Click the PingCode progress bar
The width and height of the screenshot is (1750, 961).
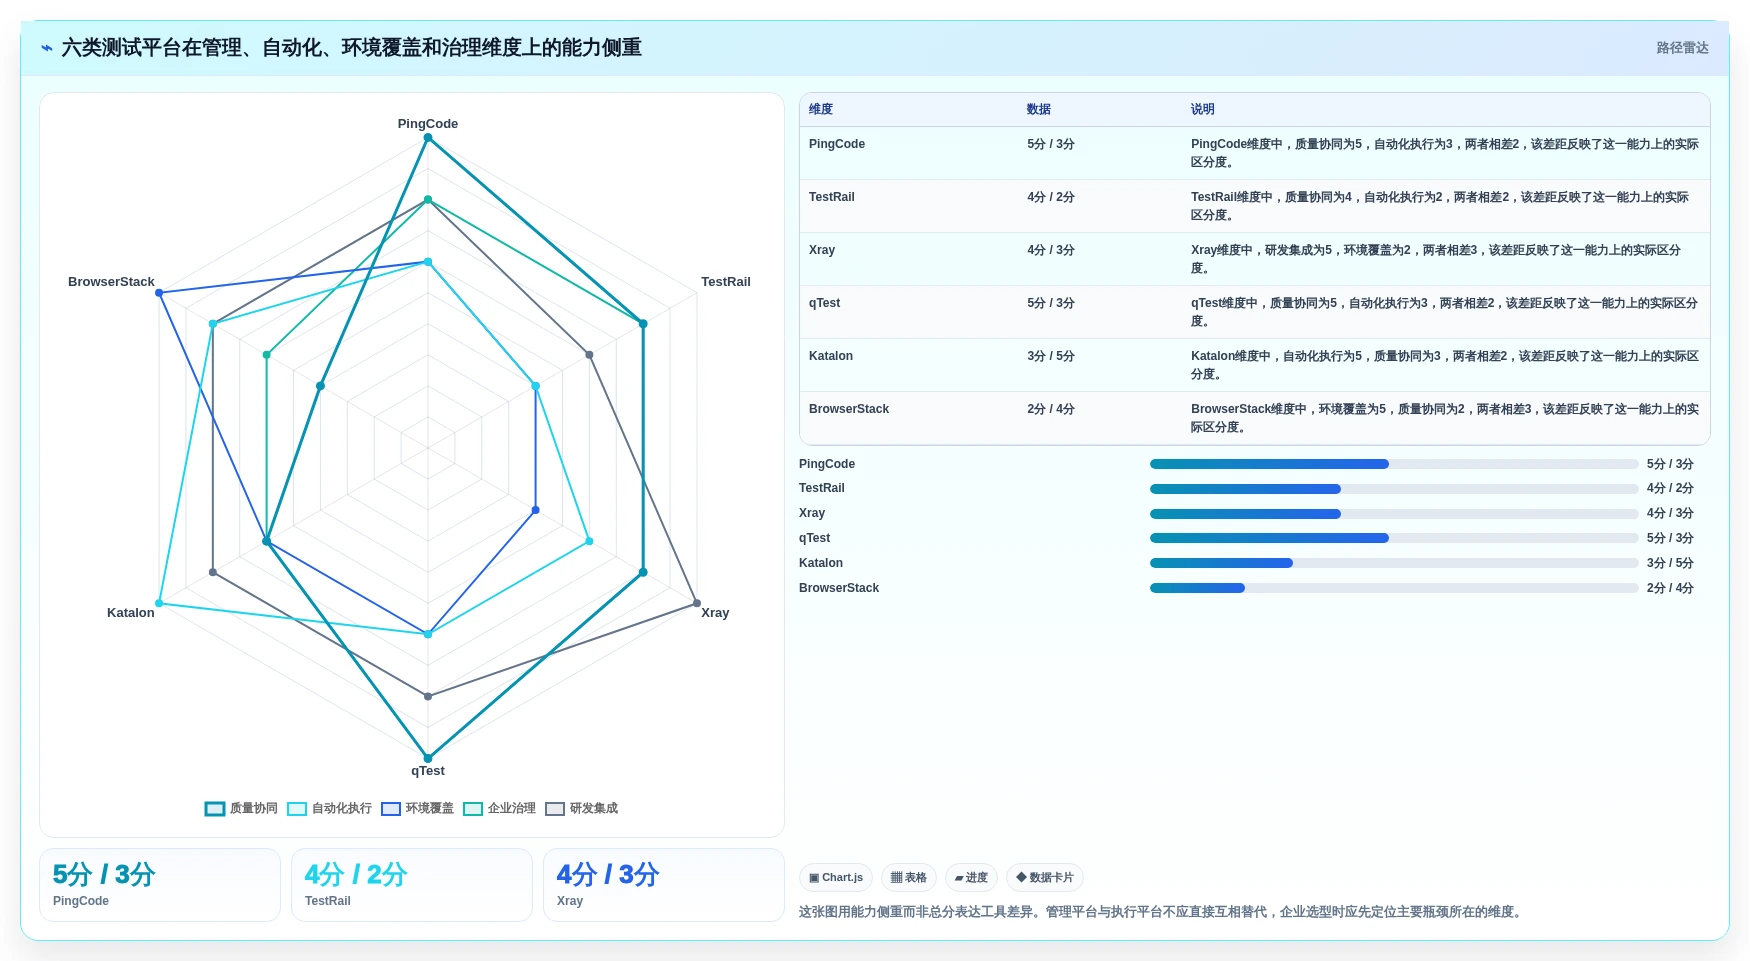pyautogui.click(x=1394, y=464)
